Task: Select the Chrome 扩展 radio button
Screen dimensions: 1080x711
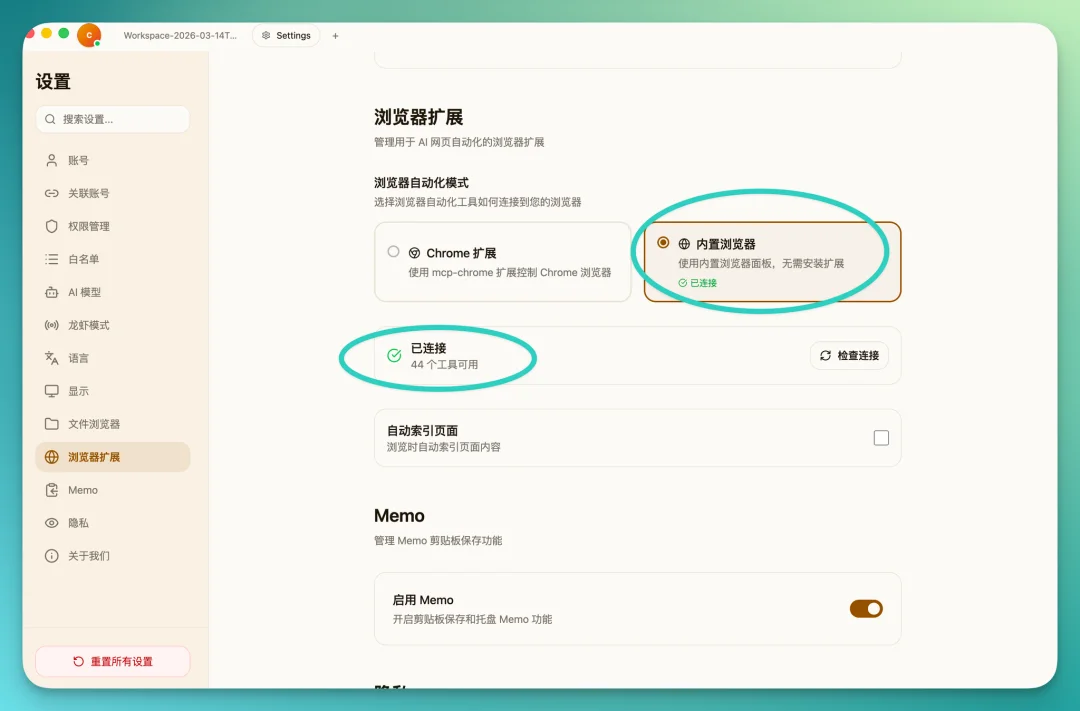Action: [x=394, y=252]
